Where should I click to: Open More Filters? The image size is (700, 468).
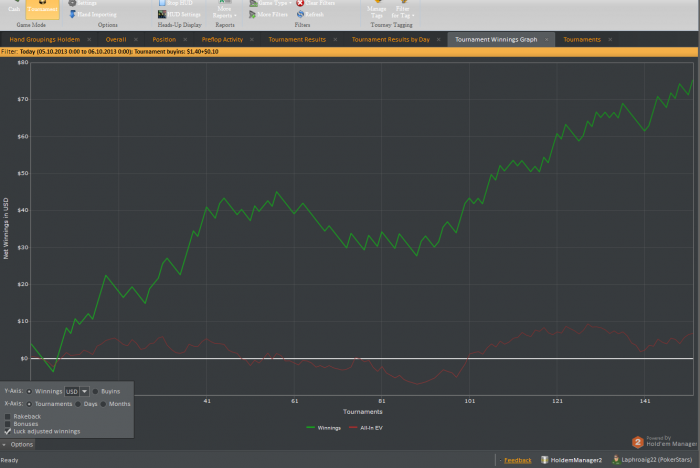(268, 14)
